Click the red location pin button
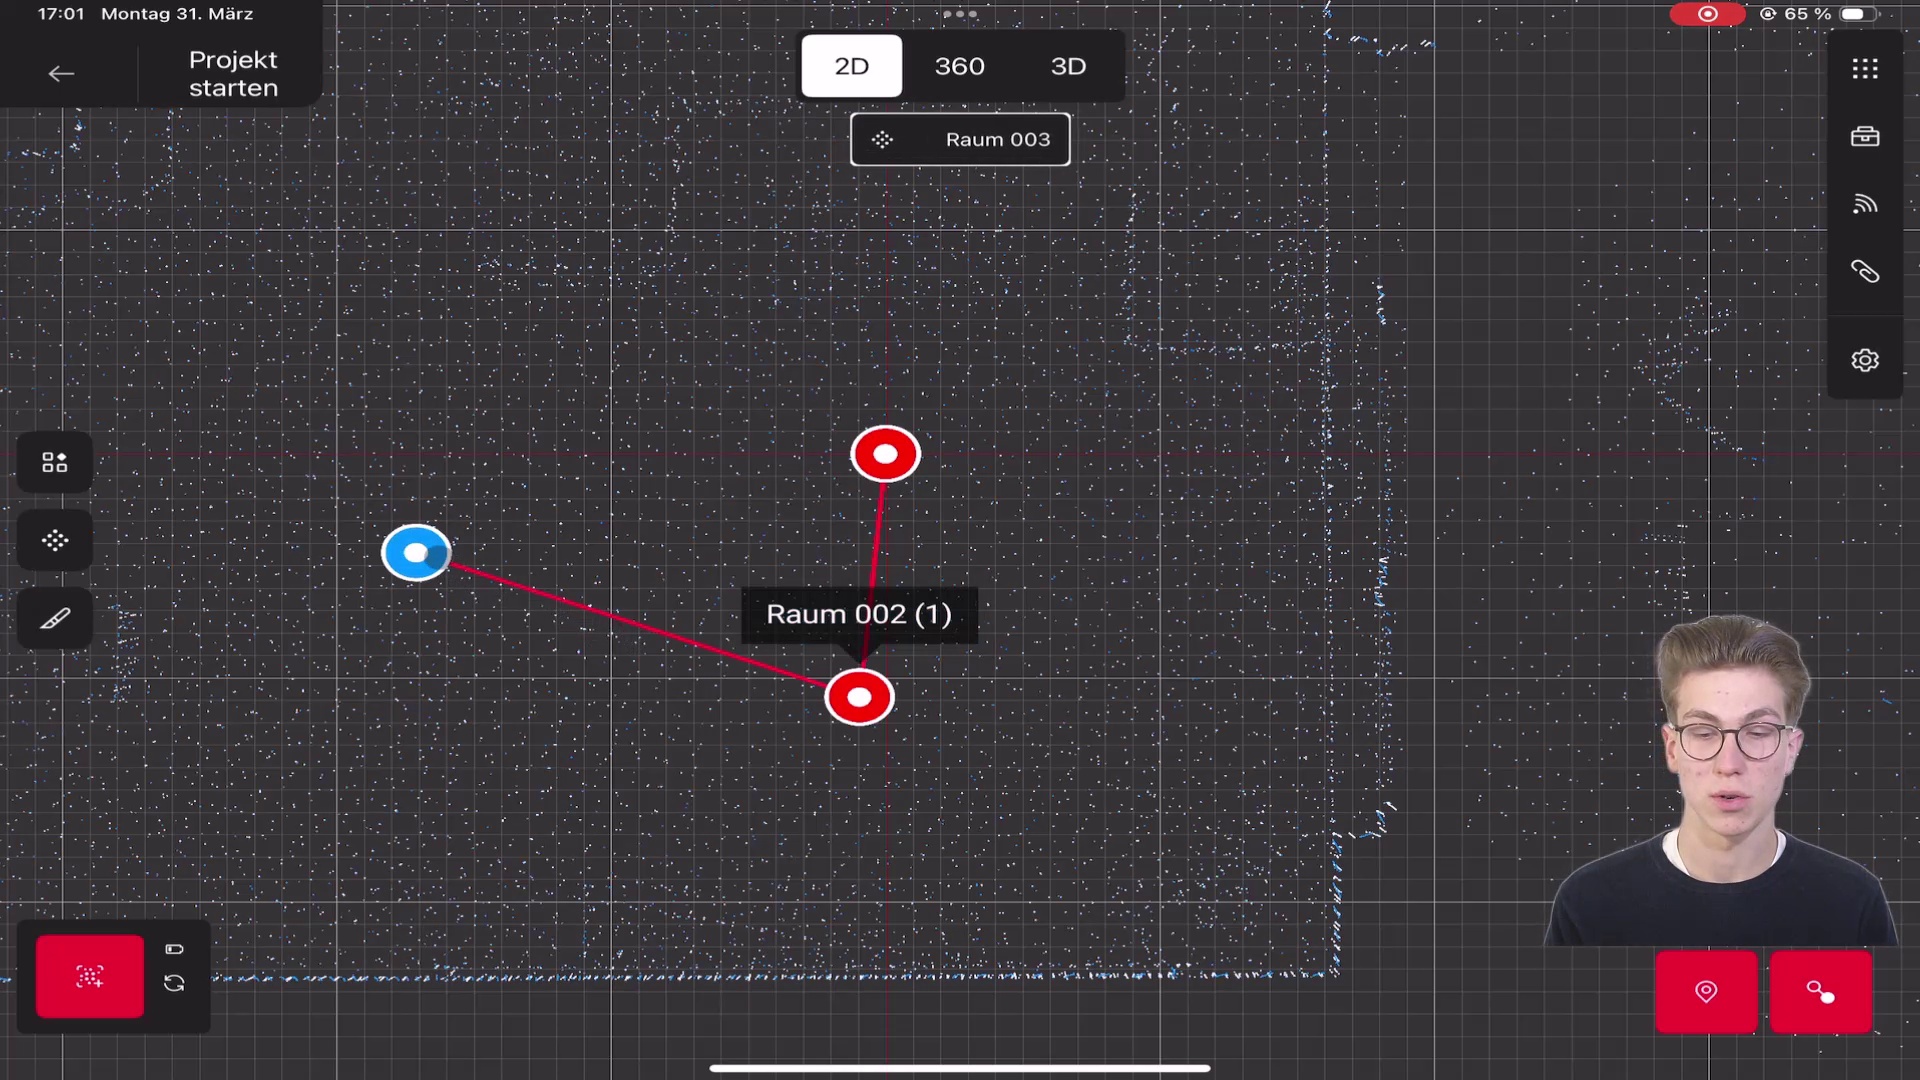The height and width of the screenshot is (1080, 1920). 1706,992
